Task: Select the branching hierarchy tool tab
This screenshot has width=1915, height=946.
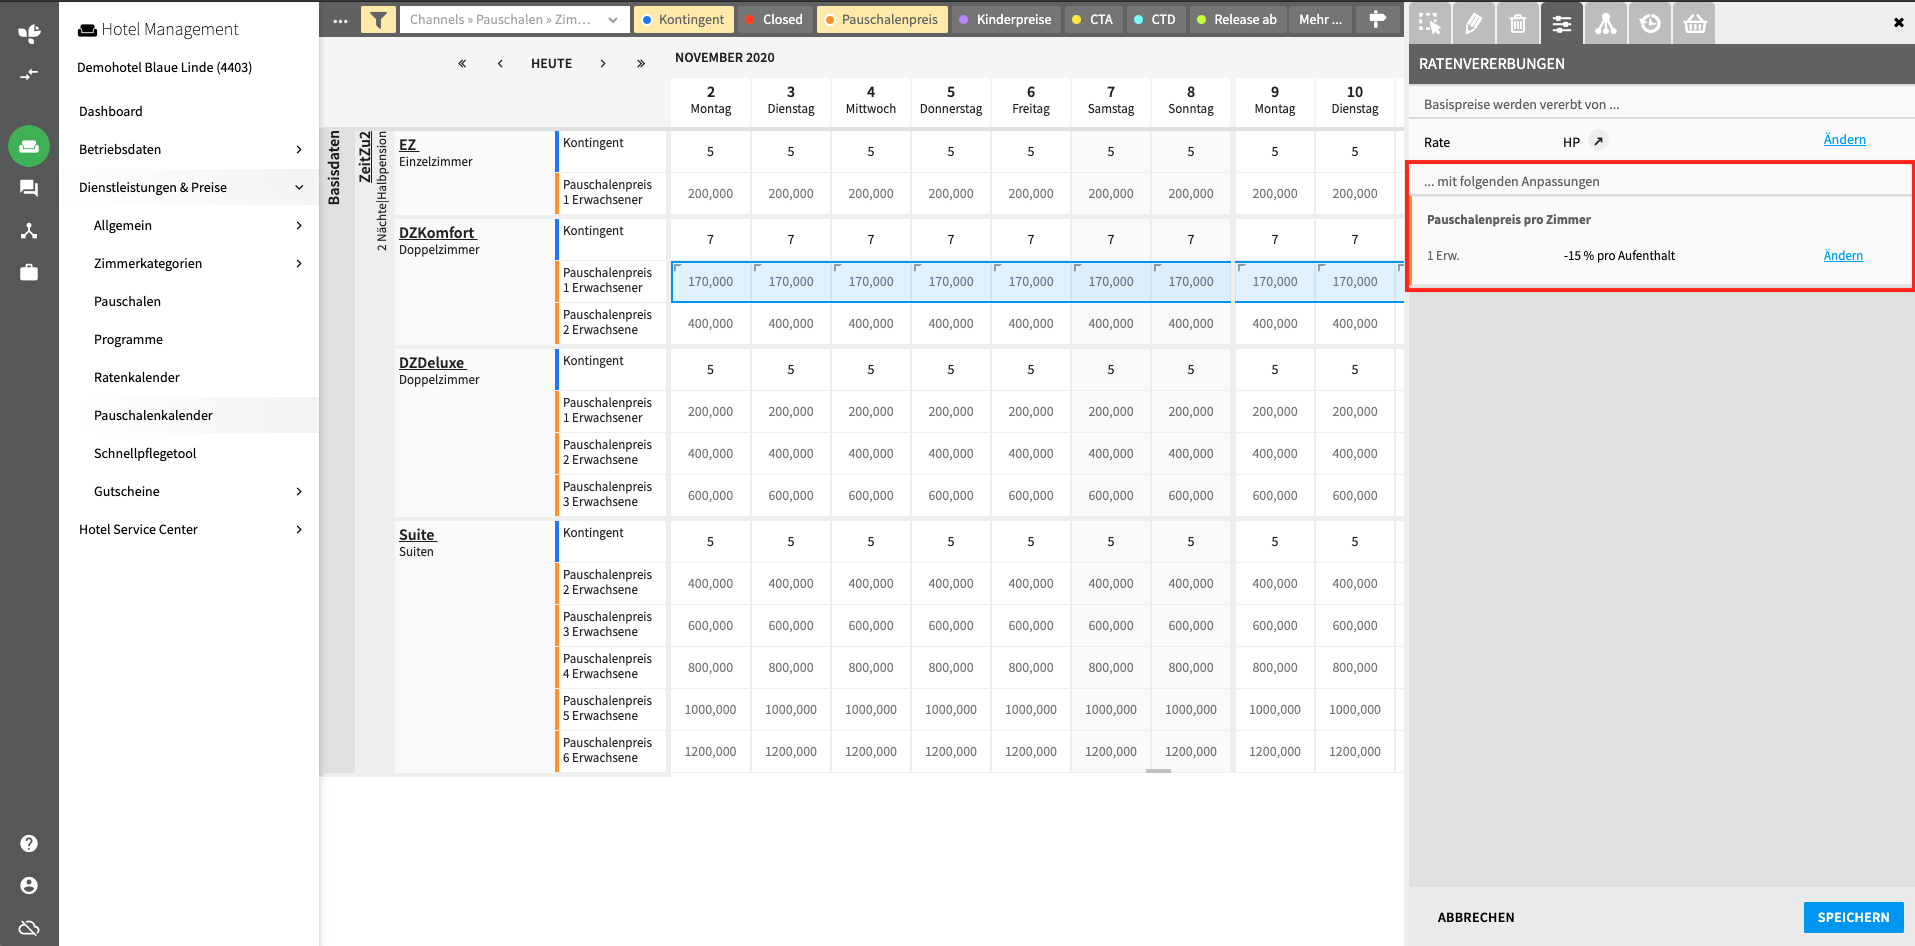Action: pyautogui.click(x=1606, y=23)
